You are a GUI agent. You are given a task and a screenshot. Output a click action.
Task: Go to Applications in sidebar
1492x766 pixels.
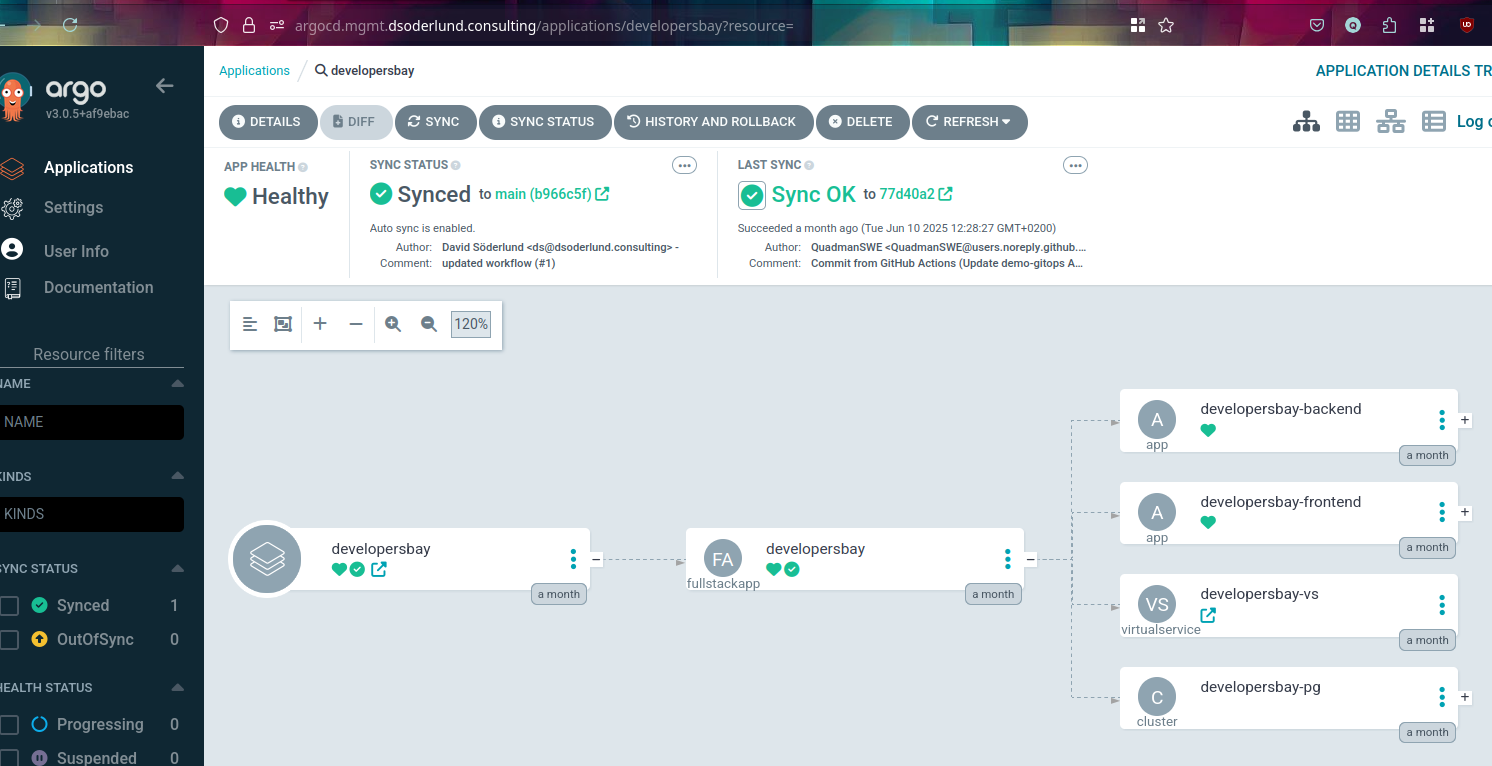[x=88, y=168]
